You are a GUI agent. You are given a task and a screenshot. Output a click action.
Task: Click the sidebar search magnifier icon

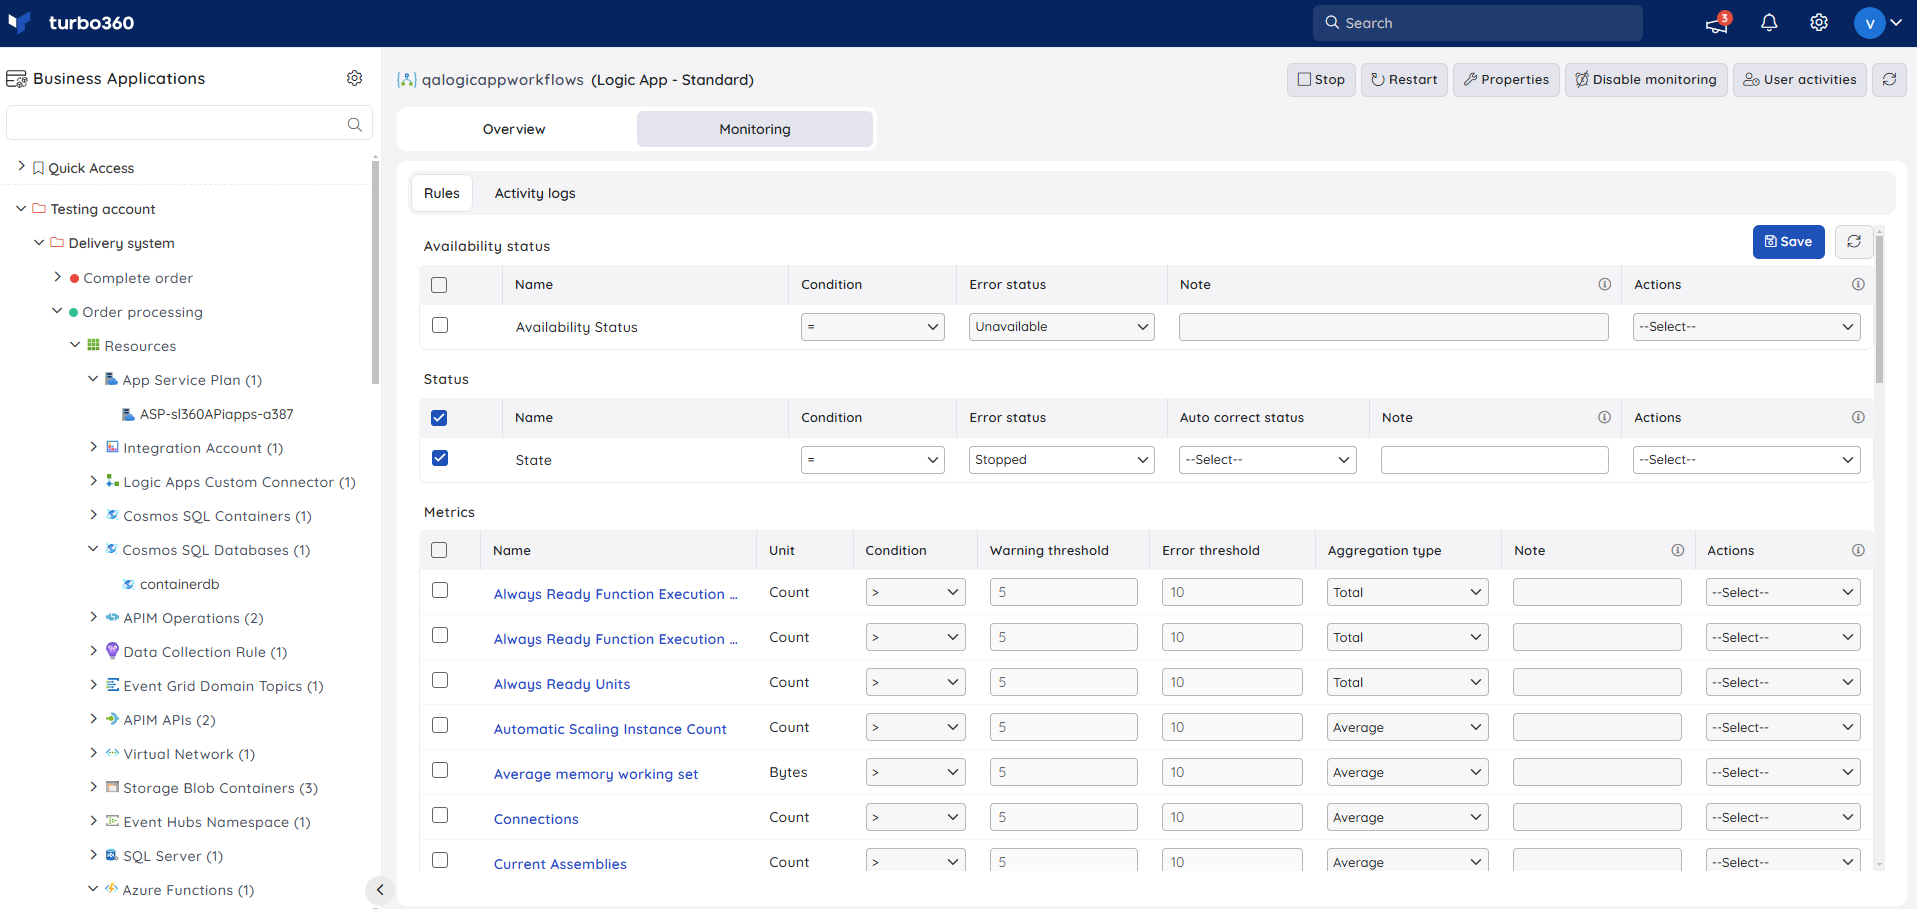point(354,124)
